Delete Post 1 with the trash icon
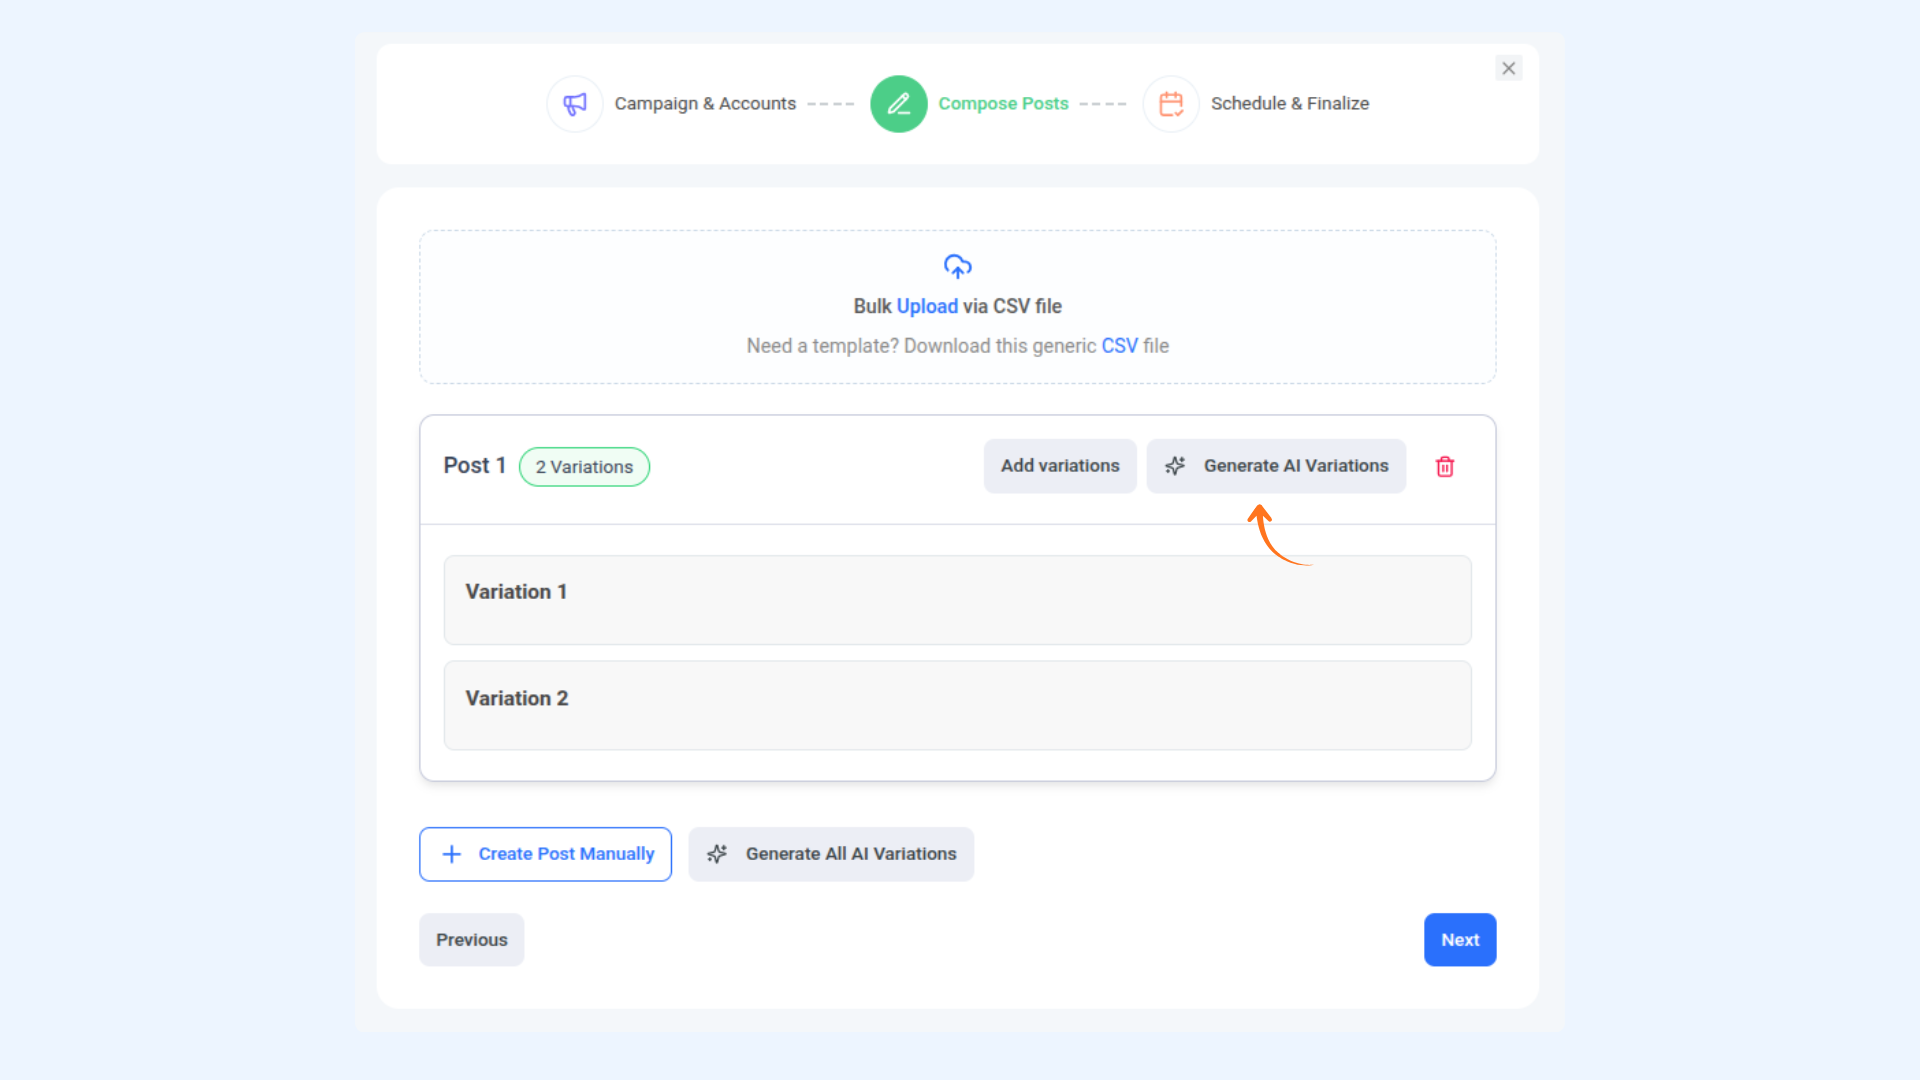Image resolution: width=1920 pixels, height=1080 pixels. point(1445,467)
